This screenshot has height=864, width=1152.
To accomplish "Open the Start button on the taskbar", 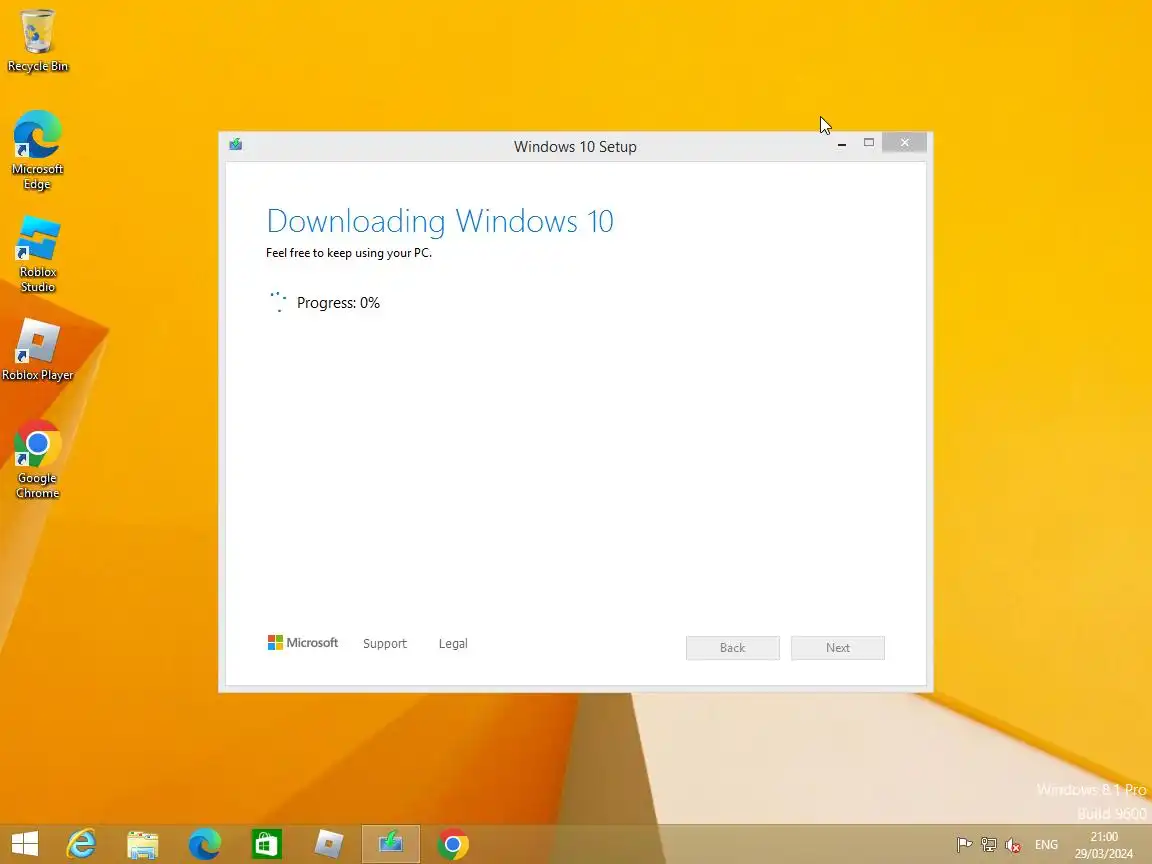I will coord(25,843).
